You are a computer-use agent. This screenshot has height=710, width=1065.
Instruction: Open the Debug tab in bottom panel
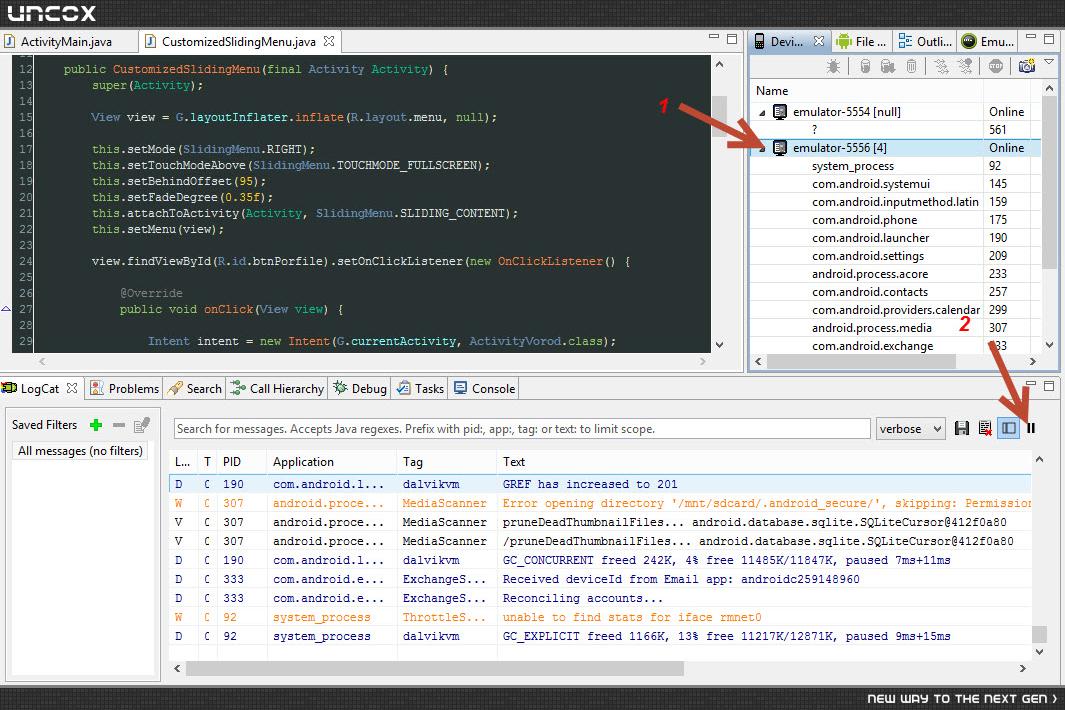tap(360, 389)
